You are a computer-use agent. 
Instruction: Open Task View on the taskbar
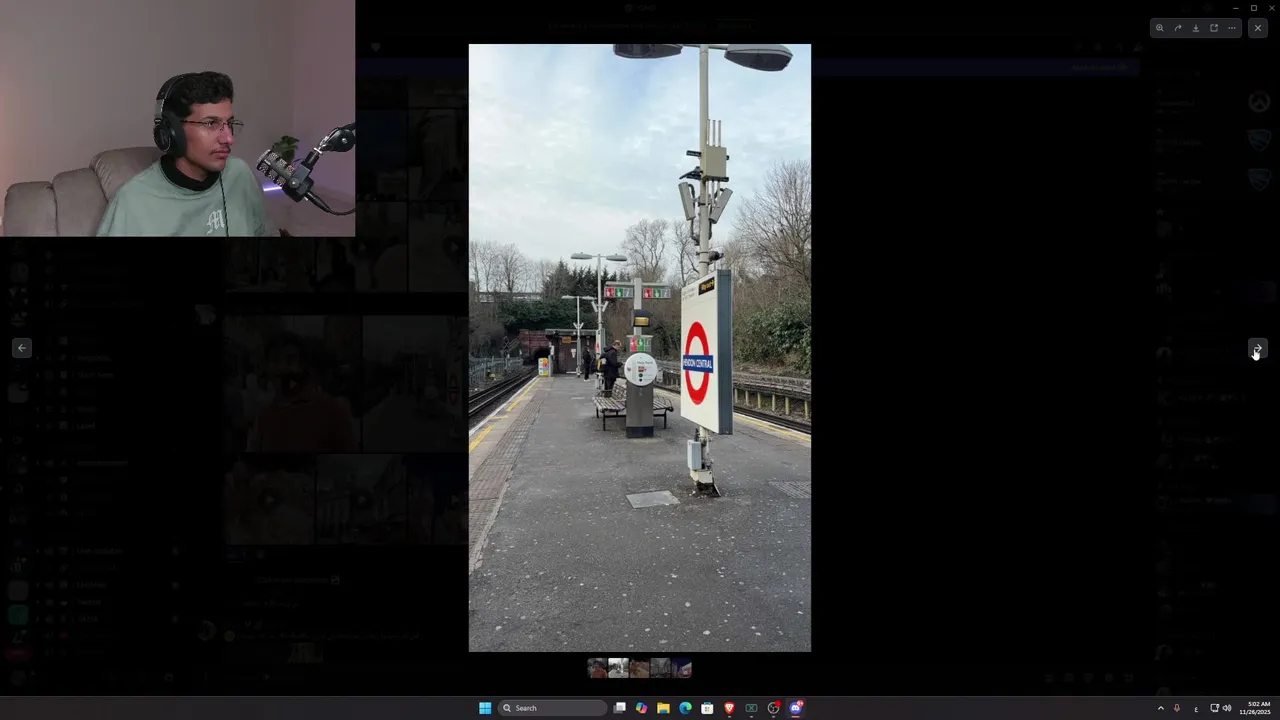tap(620, 708)
